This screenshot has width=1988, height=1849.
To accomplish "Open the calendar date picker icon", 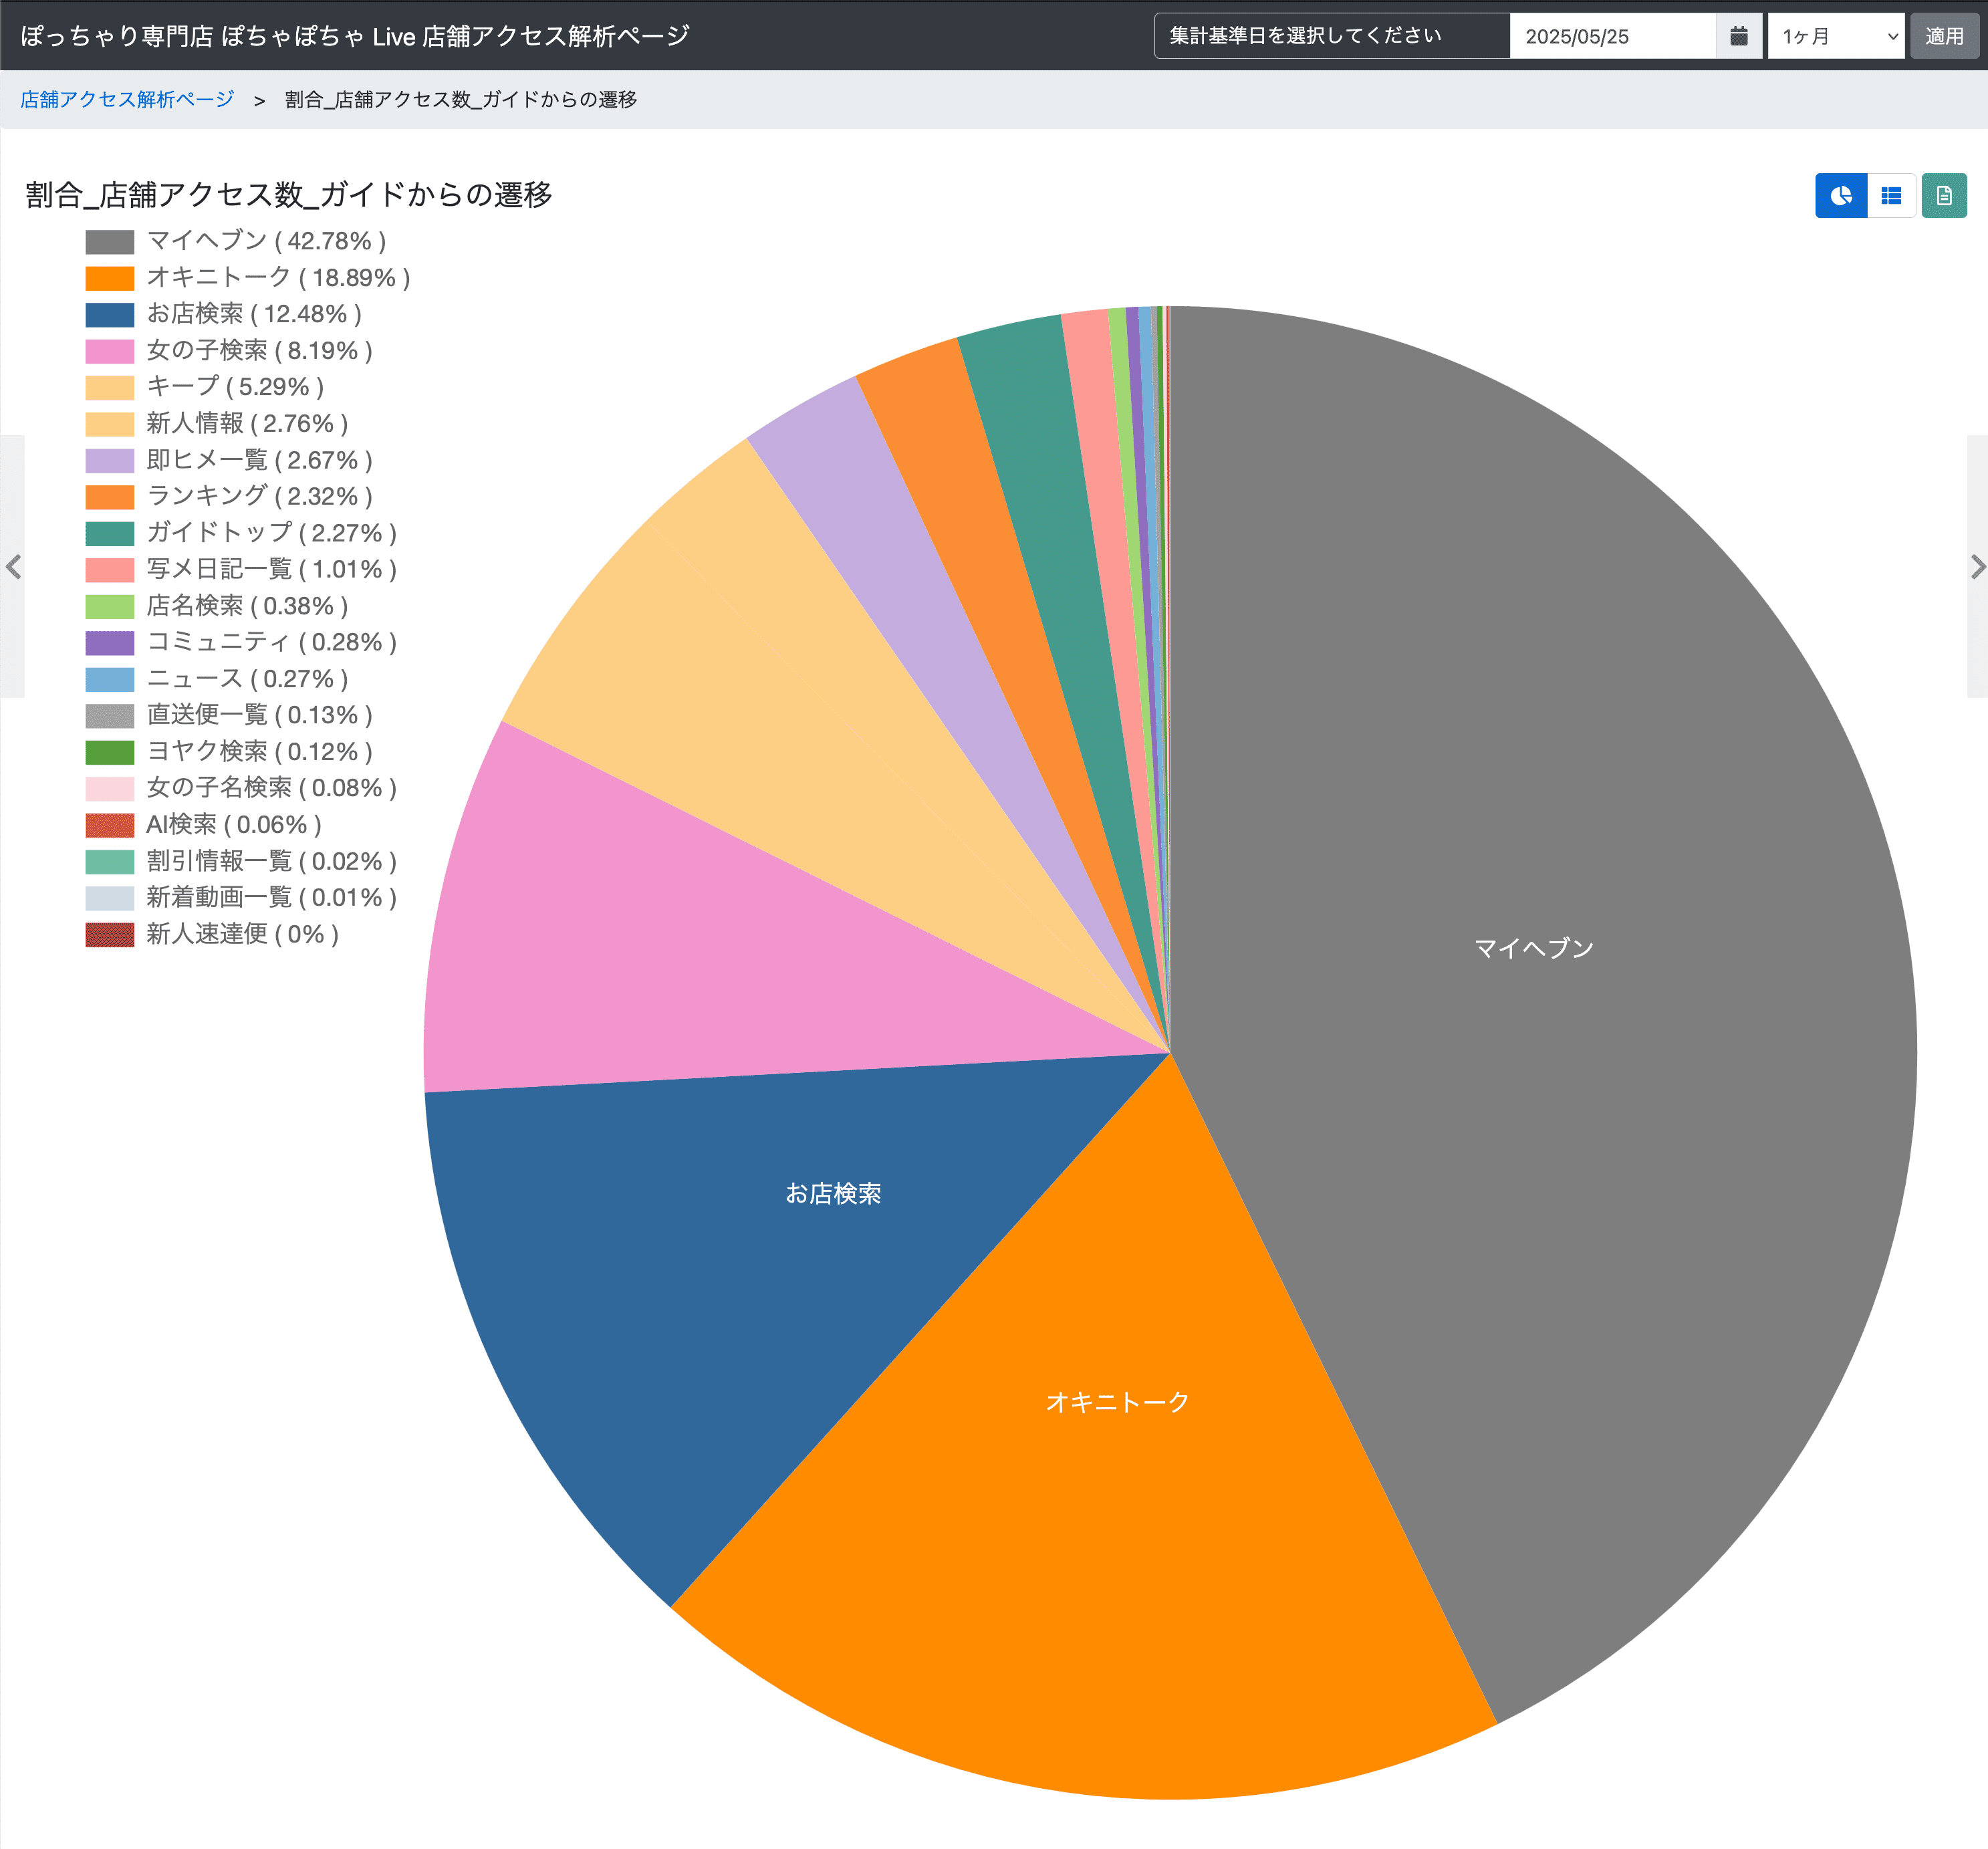I will 1739,36.
